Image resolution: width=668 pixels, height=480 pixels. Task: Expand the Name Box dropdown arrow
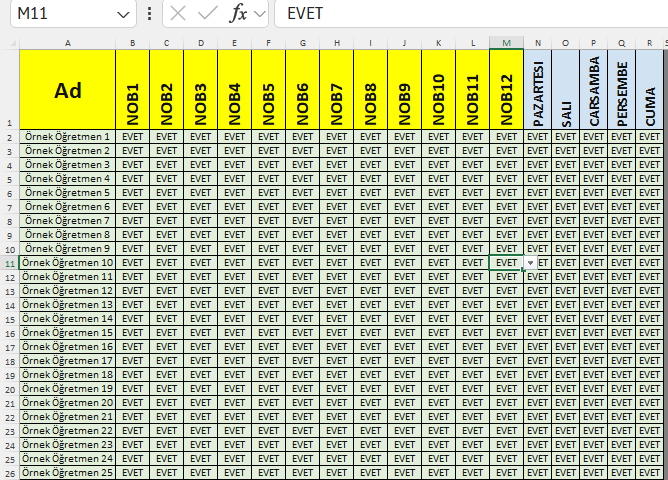(123, 14)
